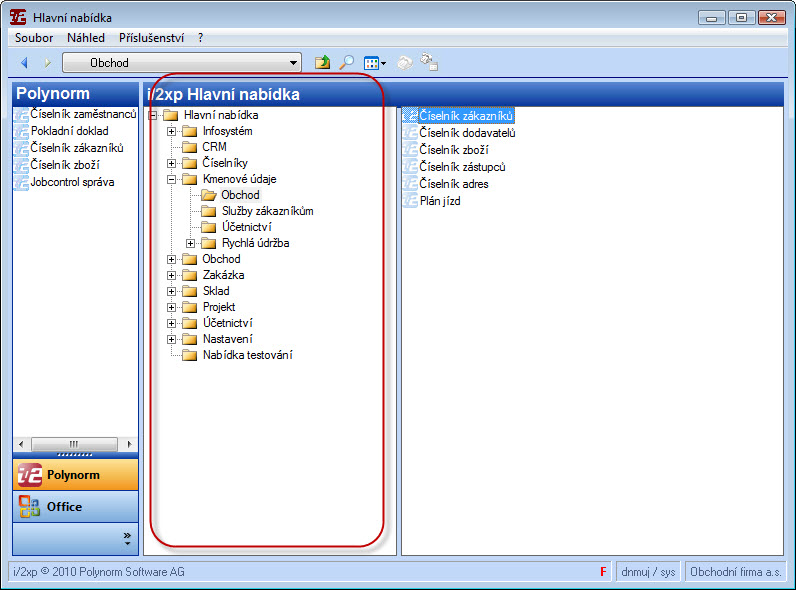796x590 pixels.
Task: Open Číselník zákazníků item in right list
Action: tap(466, 116)
